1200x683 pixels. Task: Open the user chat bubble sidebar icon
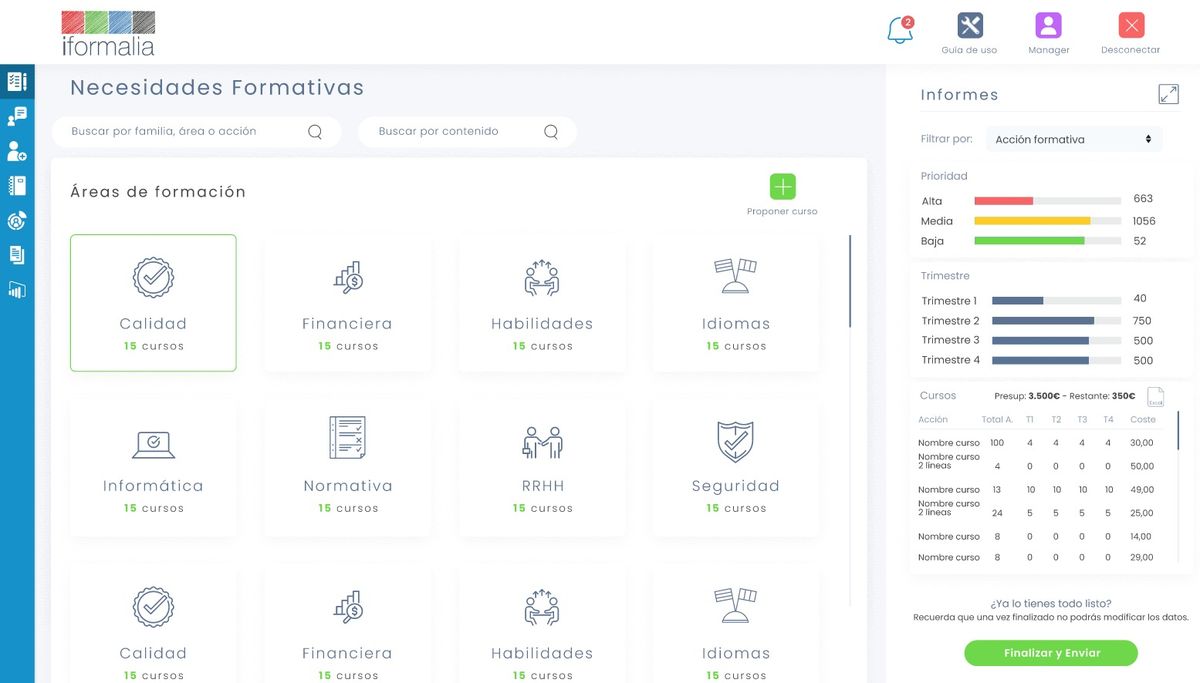[17, 117]
